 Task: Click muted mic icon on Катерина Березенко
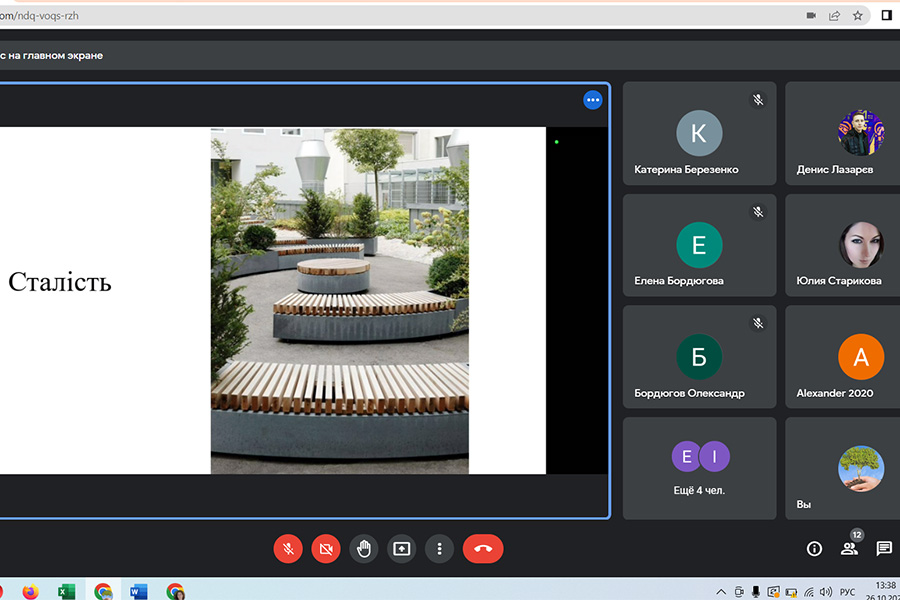(758, 100)
